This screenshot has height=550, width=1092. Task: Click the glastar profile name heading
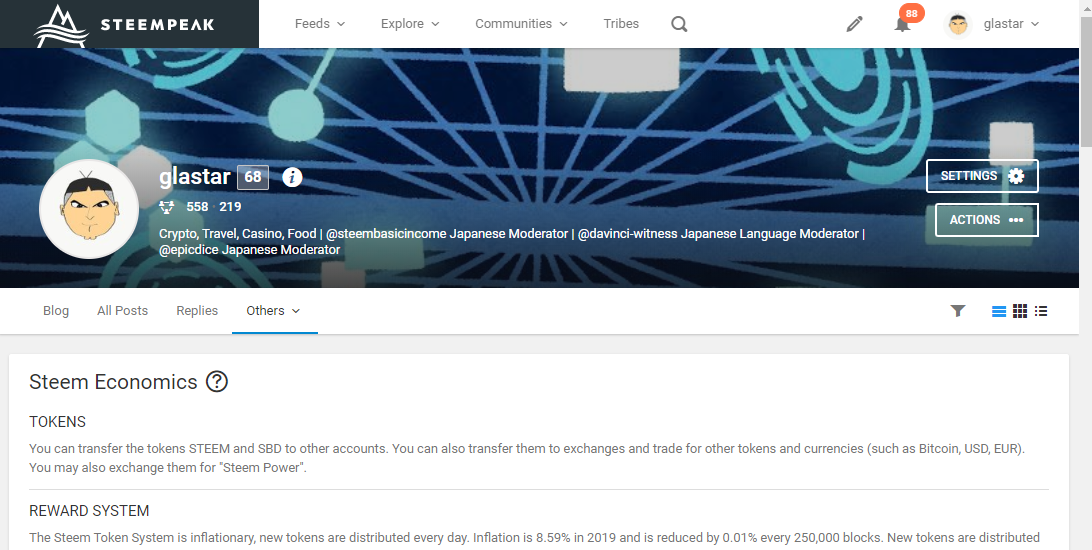click(x=194, y=177)
